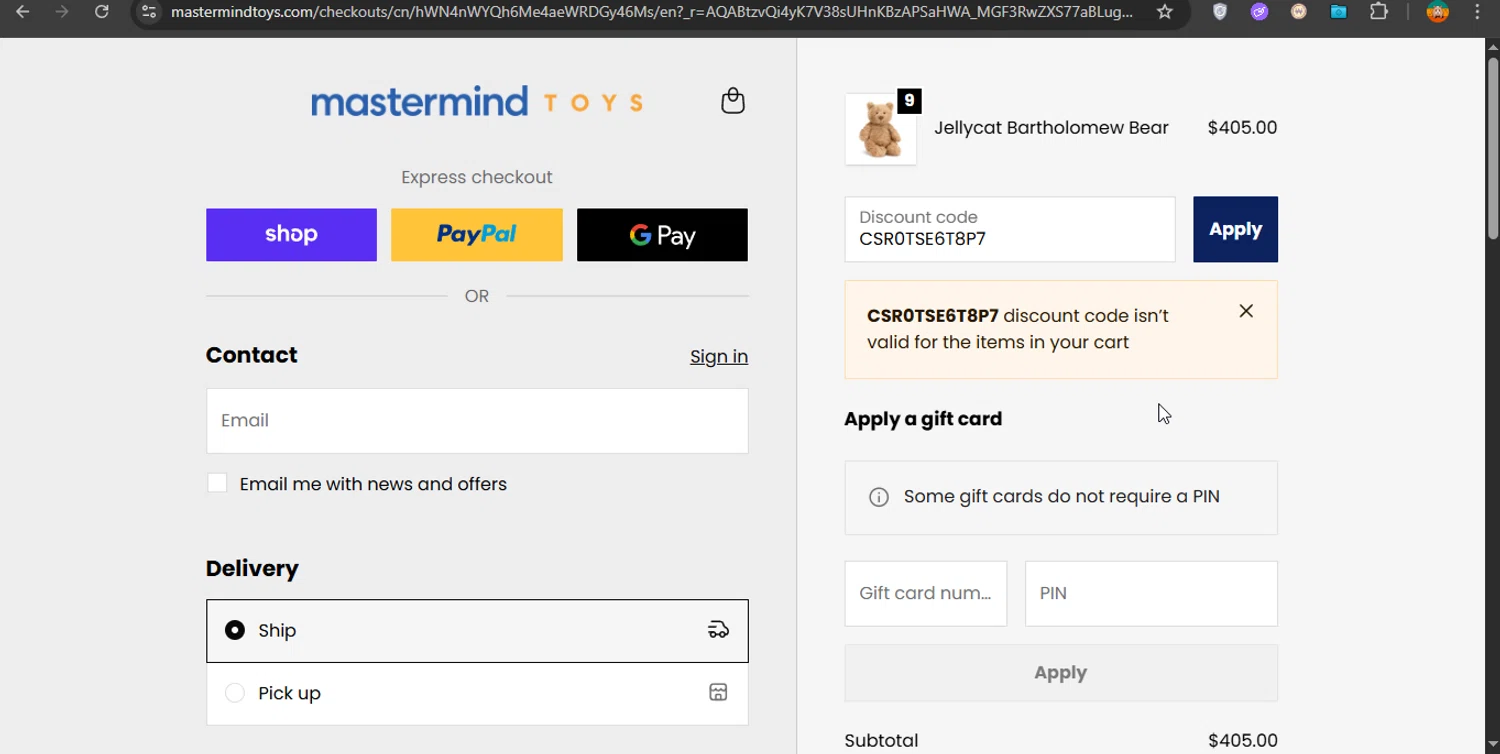Dismiss the invalid discount code message
The image size is (1500, 754).
coord(1246,311)
